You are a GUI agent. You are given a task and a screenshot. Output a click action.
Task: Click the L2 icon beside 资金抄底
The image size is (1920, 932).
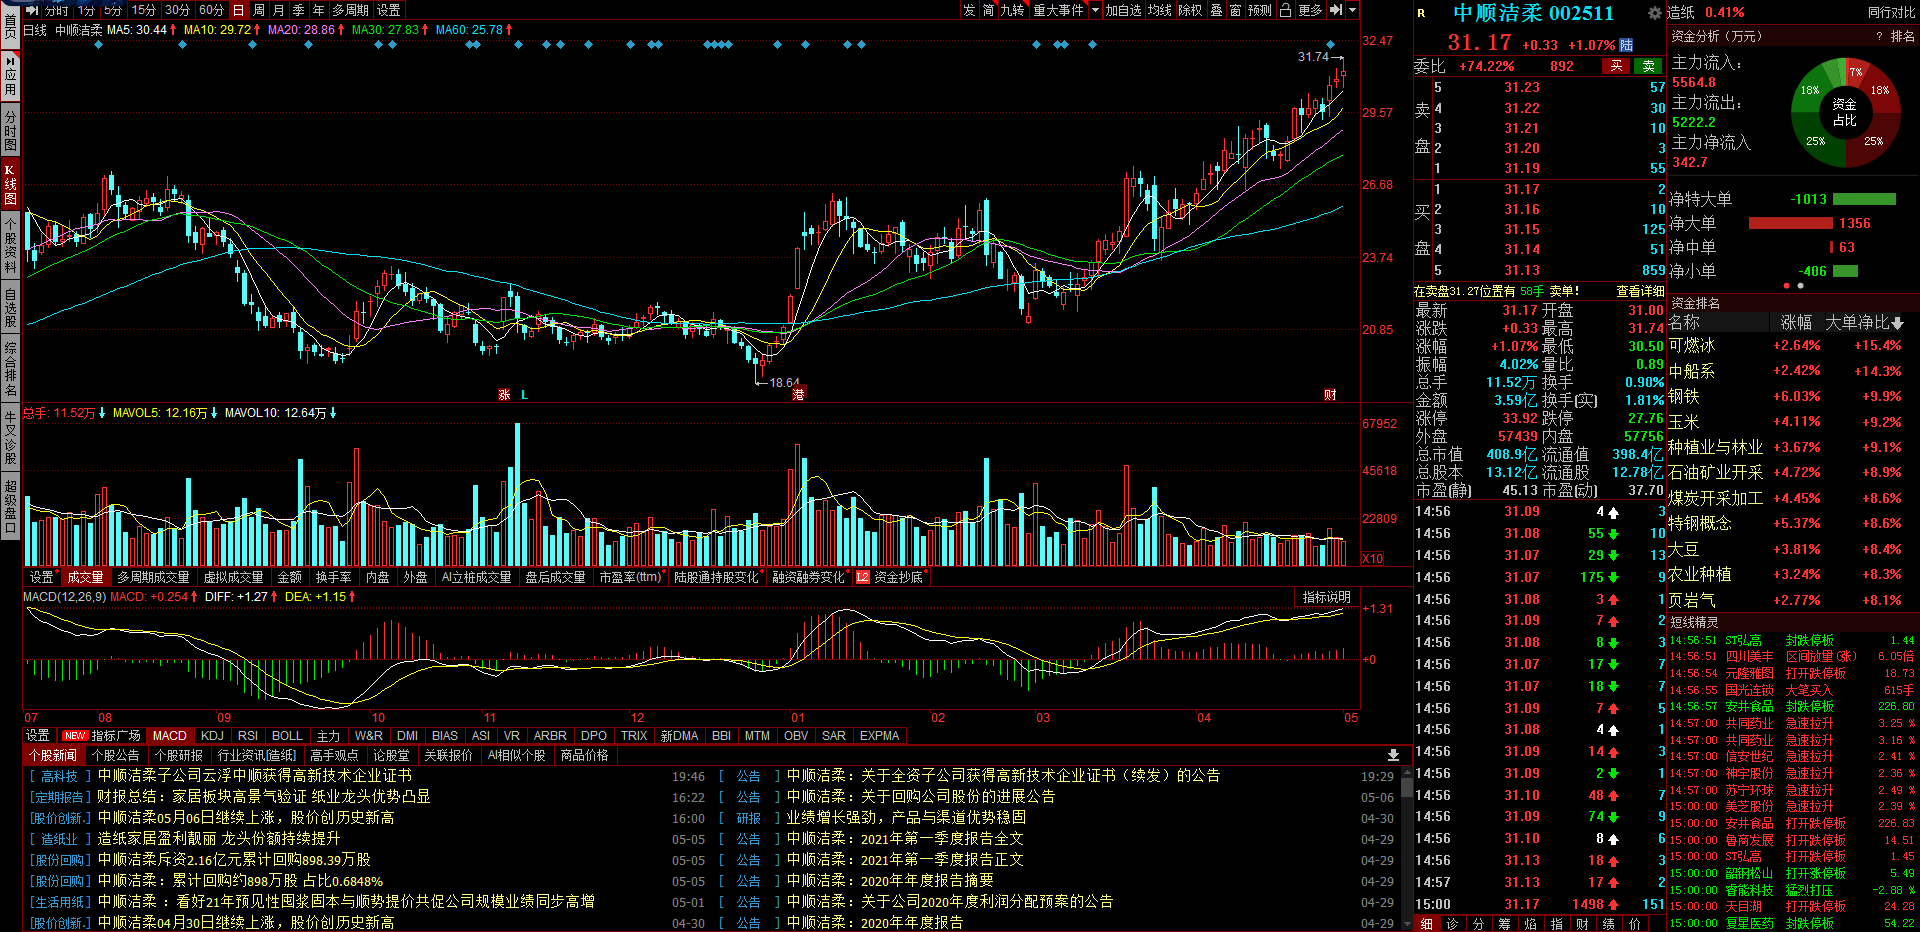tap(862, 577)
